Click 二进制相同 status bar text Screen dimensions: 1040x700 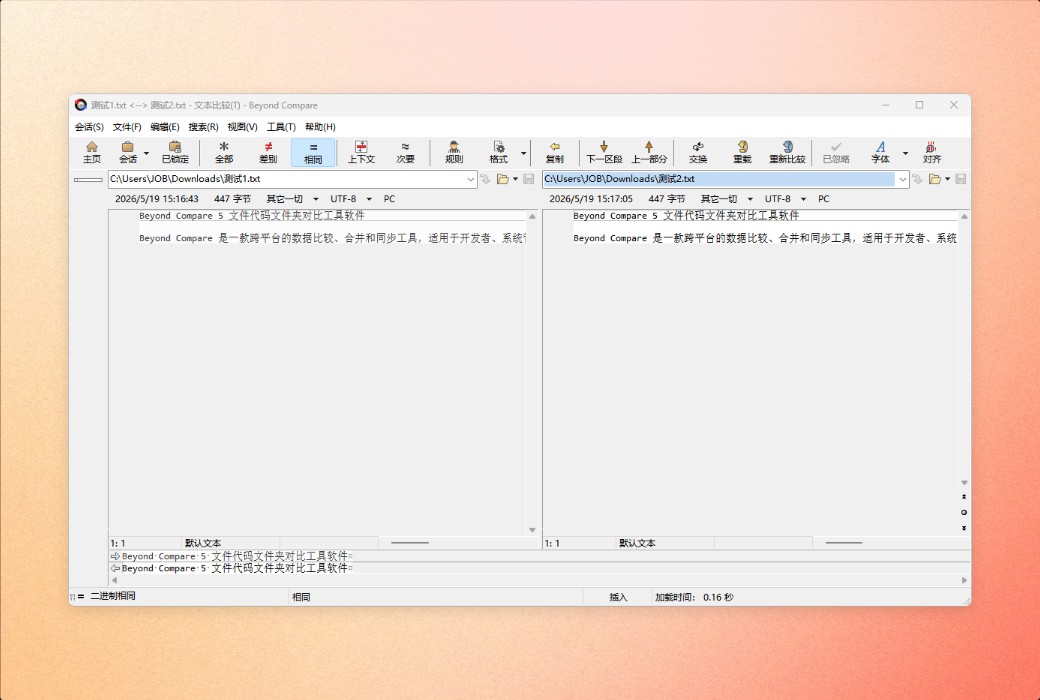click(113, 596)
